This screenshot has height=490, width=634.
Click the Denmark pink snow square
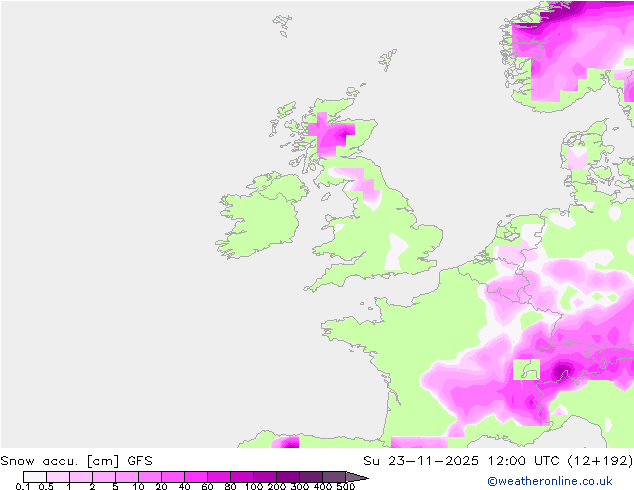pyautogui.click(x=577, y=158)
